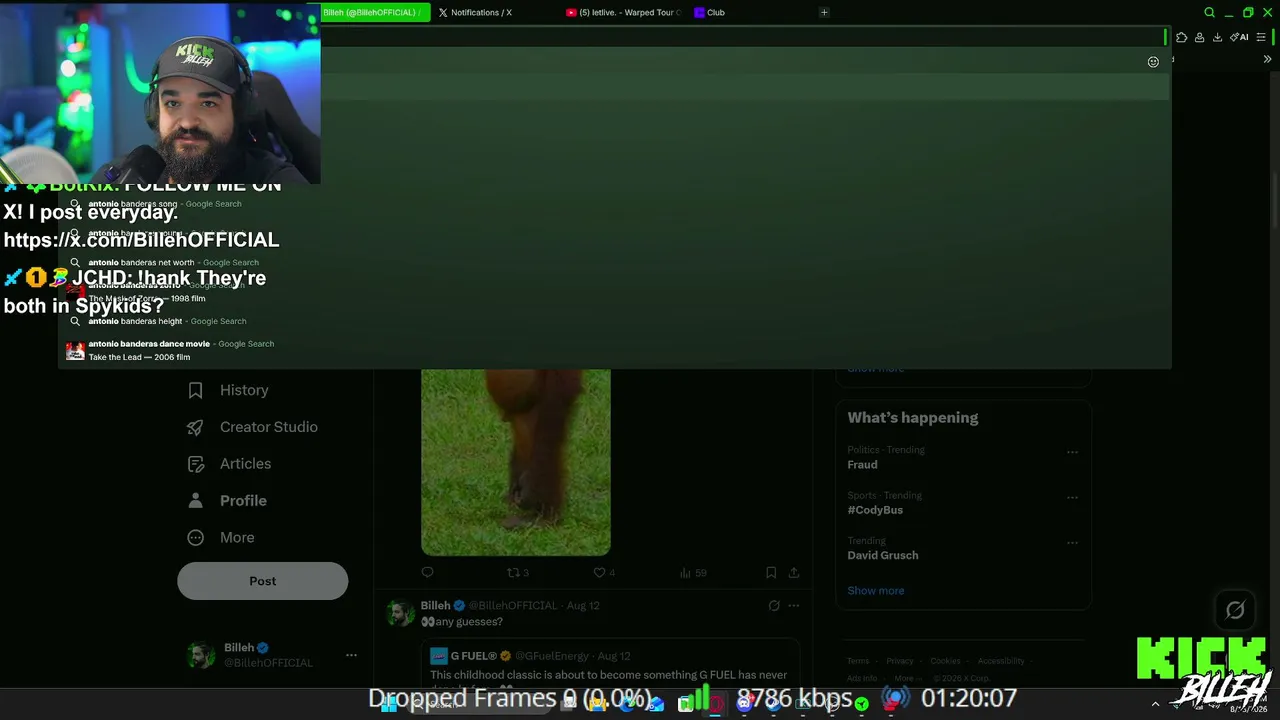The width and height of the screenshot is (1280, 720).
Task: Open options for the #CodyBus trend
Action: pos(1072,497)
